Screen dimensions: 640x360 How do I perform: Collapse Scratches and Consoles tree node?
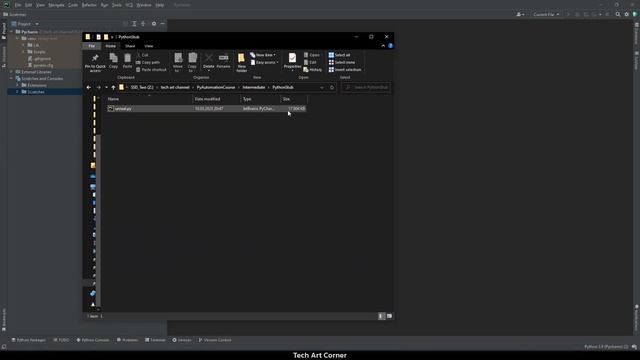pos(11,78)
